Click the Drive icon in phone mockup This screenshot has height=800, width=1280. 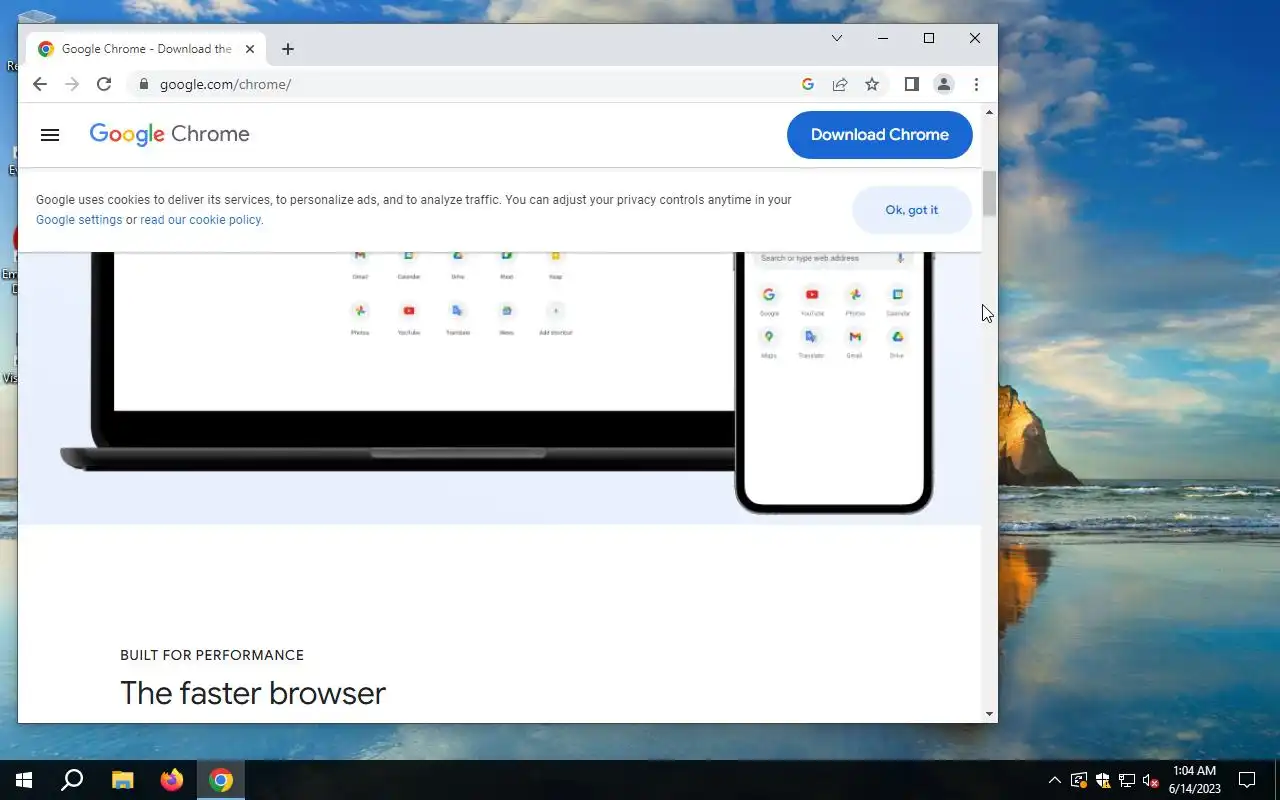pos(897,337)
